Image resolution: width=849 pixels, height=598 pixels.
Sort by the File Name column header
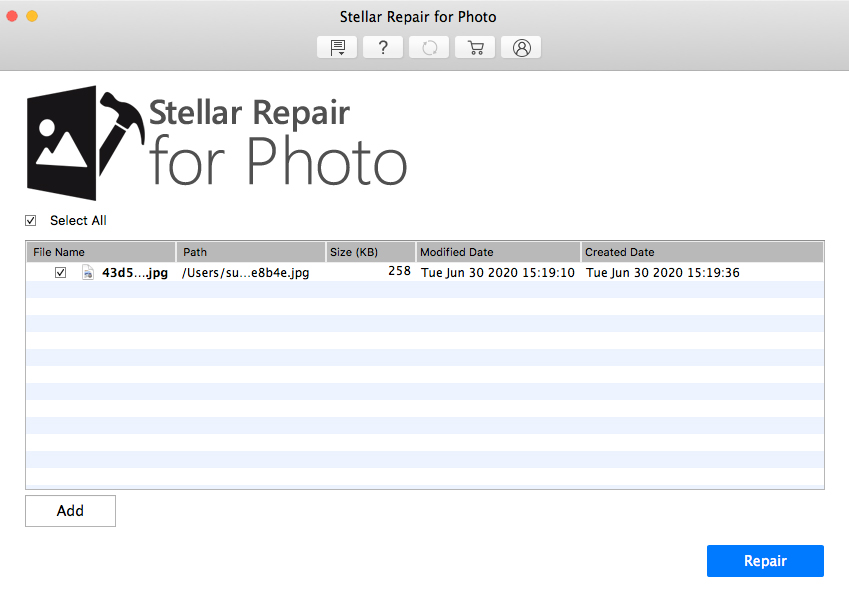(x=101, y=252)
